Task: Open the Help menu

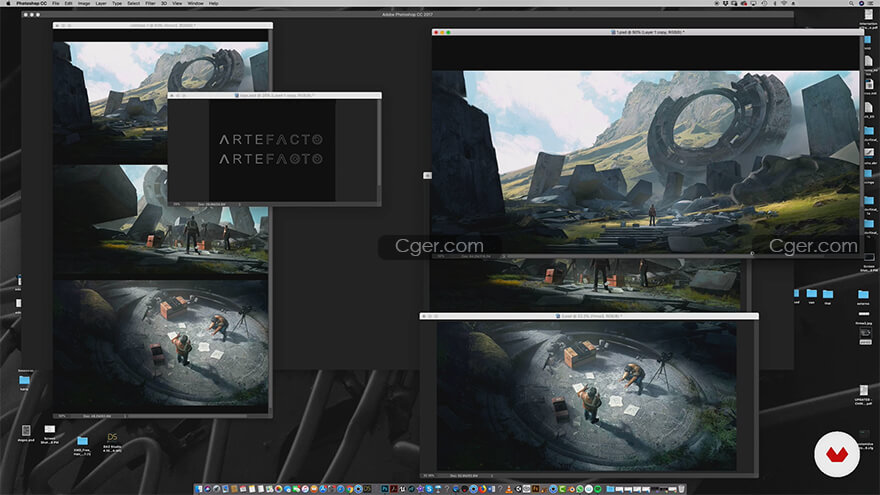Action: [213, 3]
